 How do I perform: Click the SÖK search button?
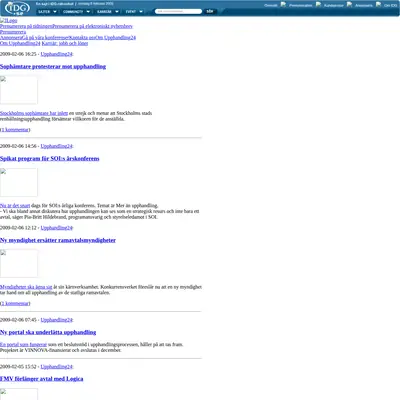click(x=210, y=11)
